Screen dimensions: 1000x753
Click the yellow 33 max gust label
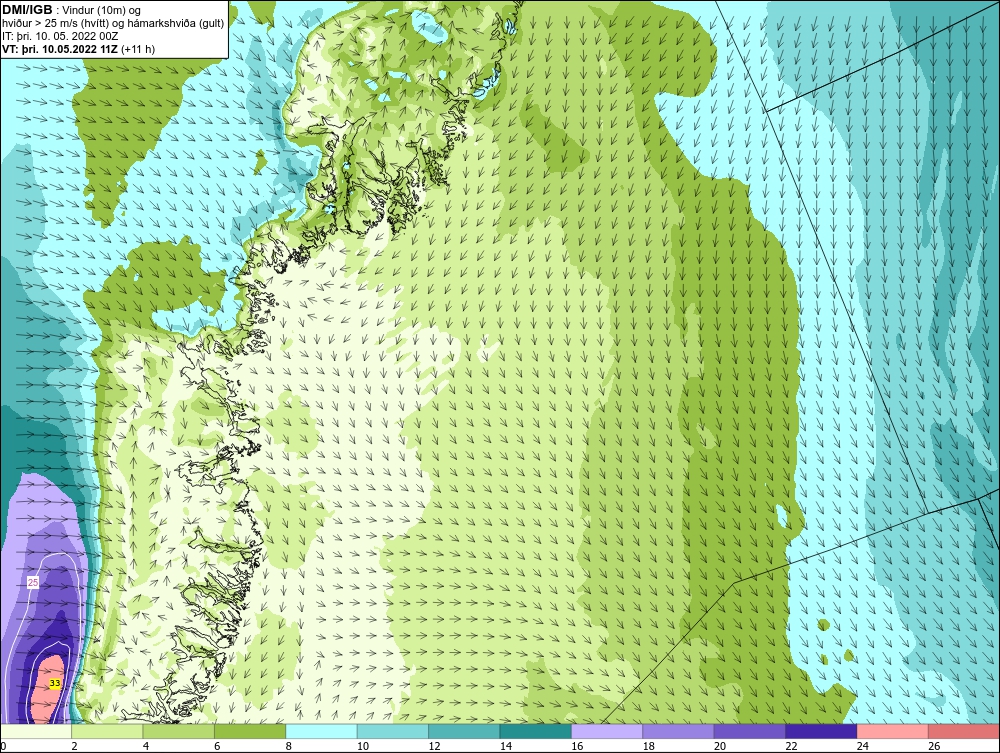coord(55,684)
